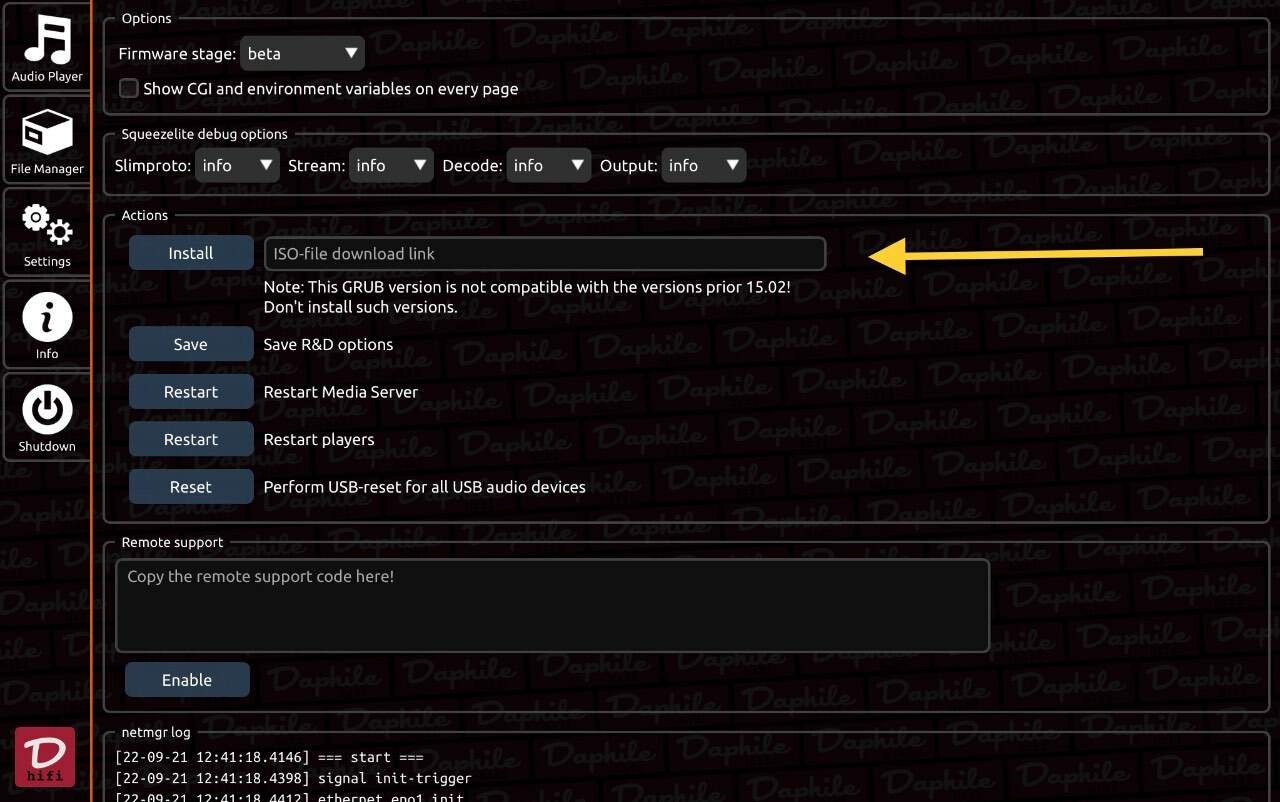
Task: Open the Stream debug level dropdown
Action: click(391, 165)
